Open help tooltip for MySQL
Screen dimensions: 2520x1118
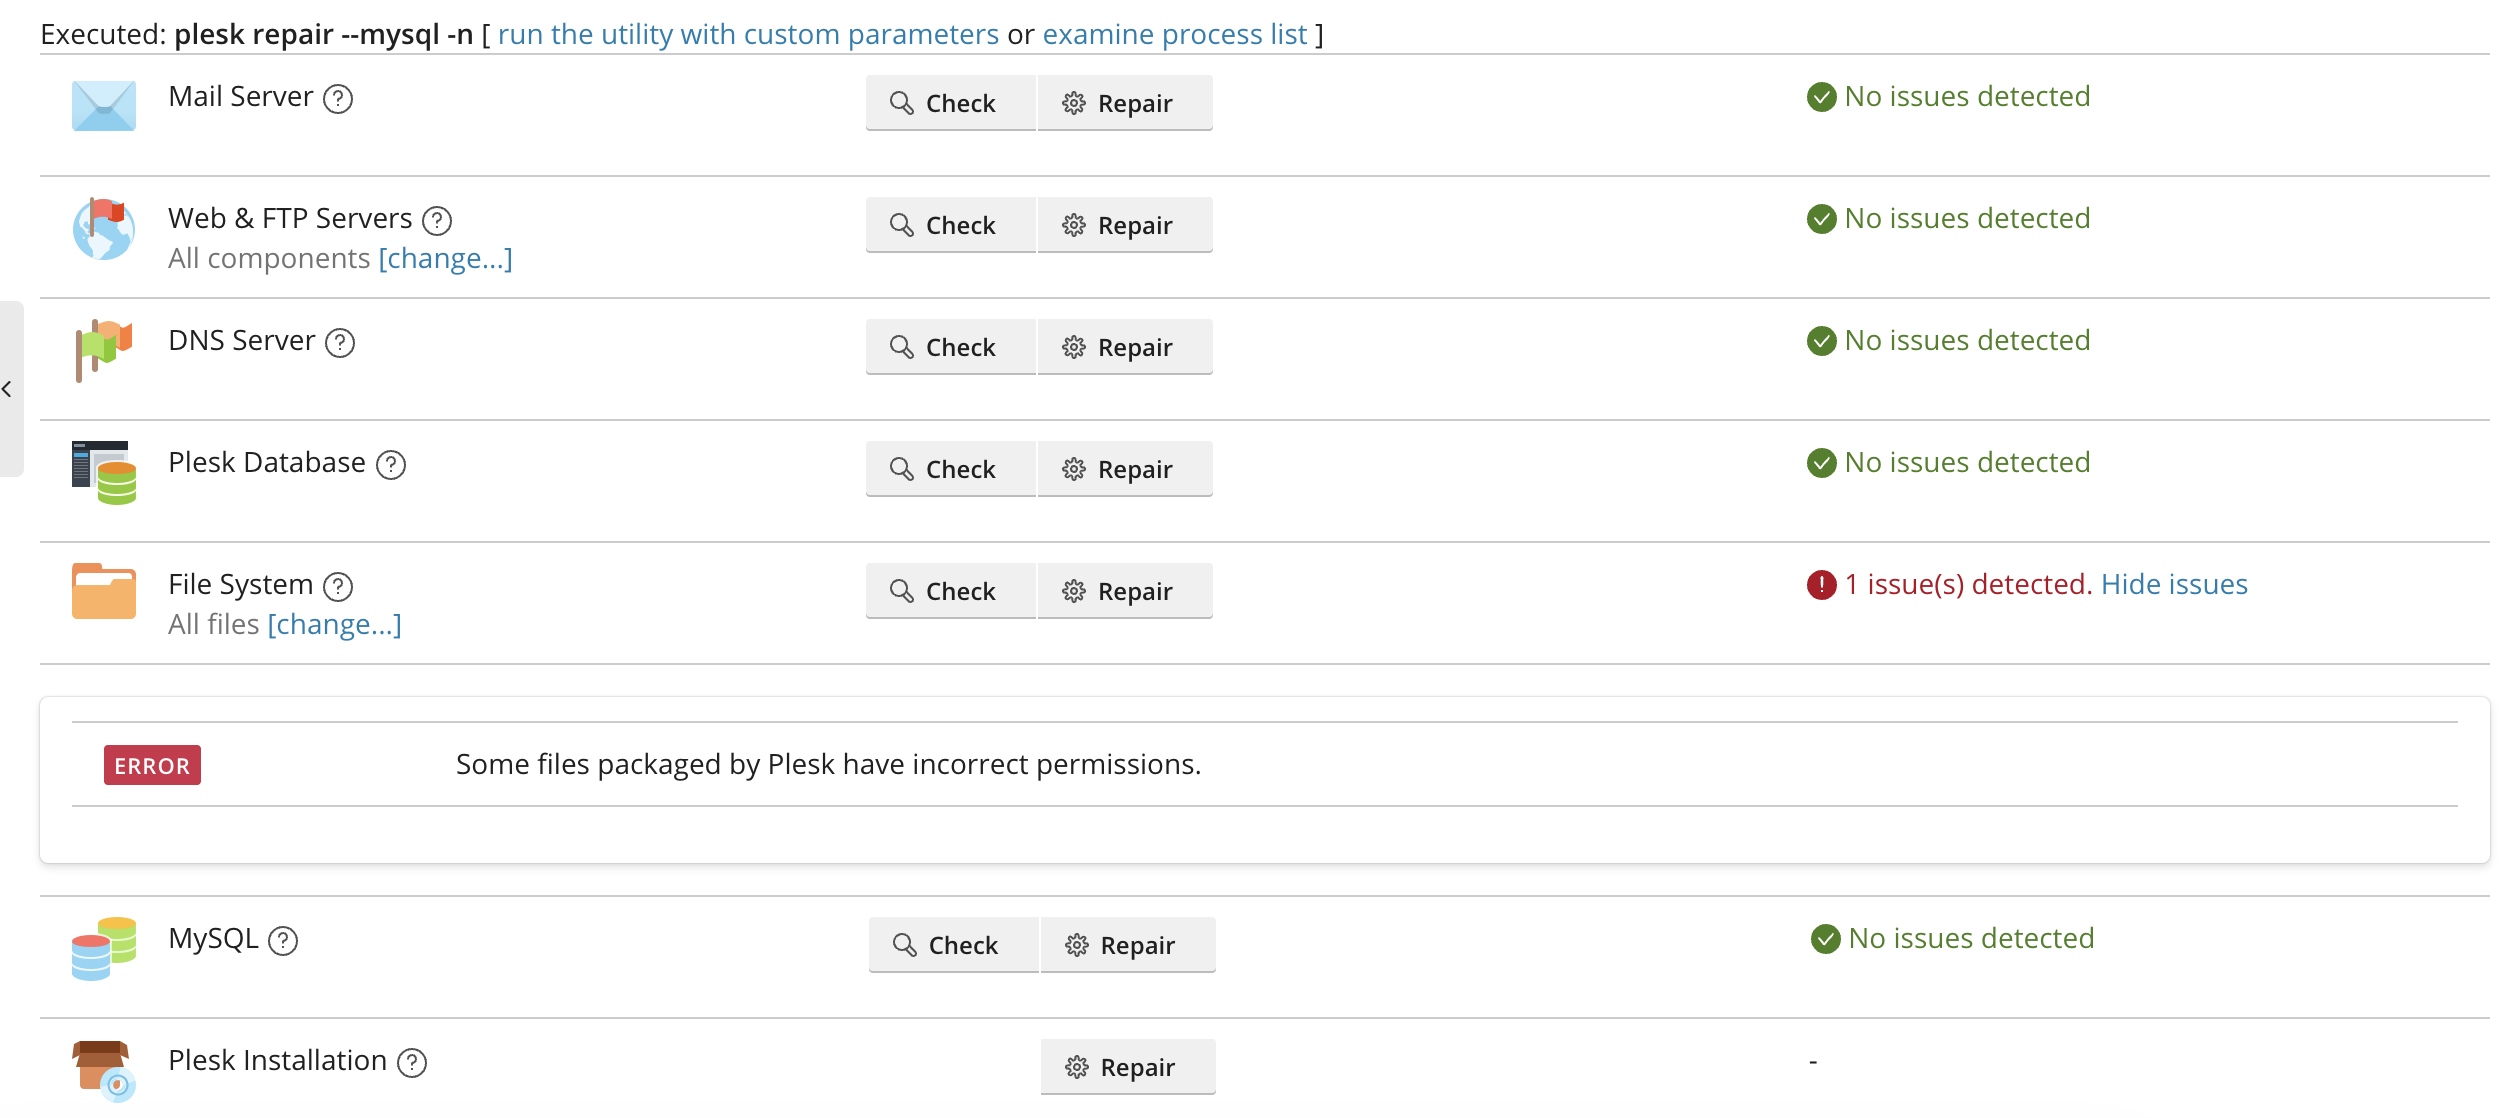point(283,941)
